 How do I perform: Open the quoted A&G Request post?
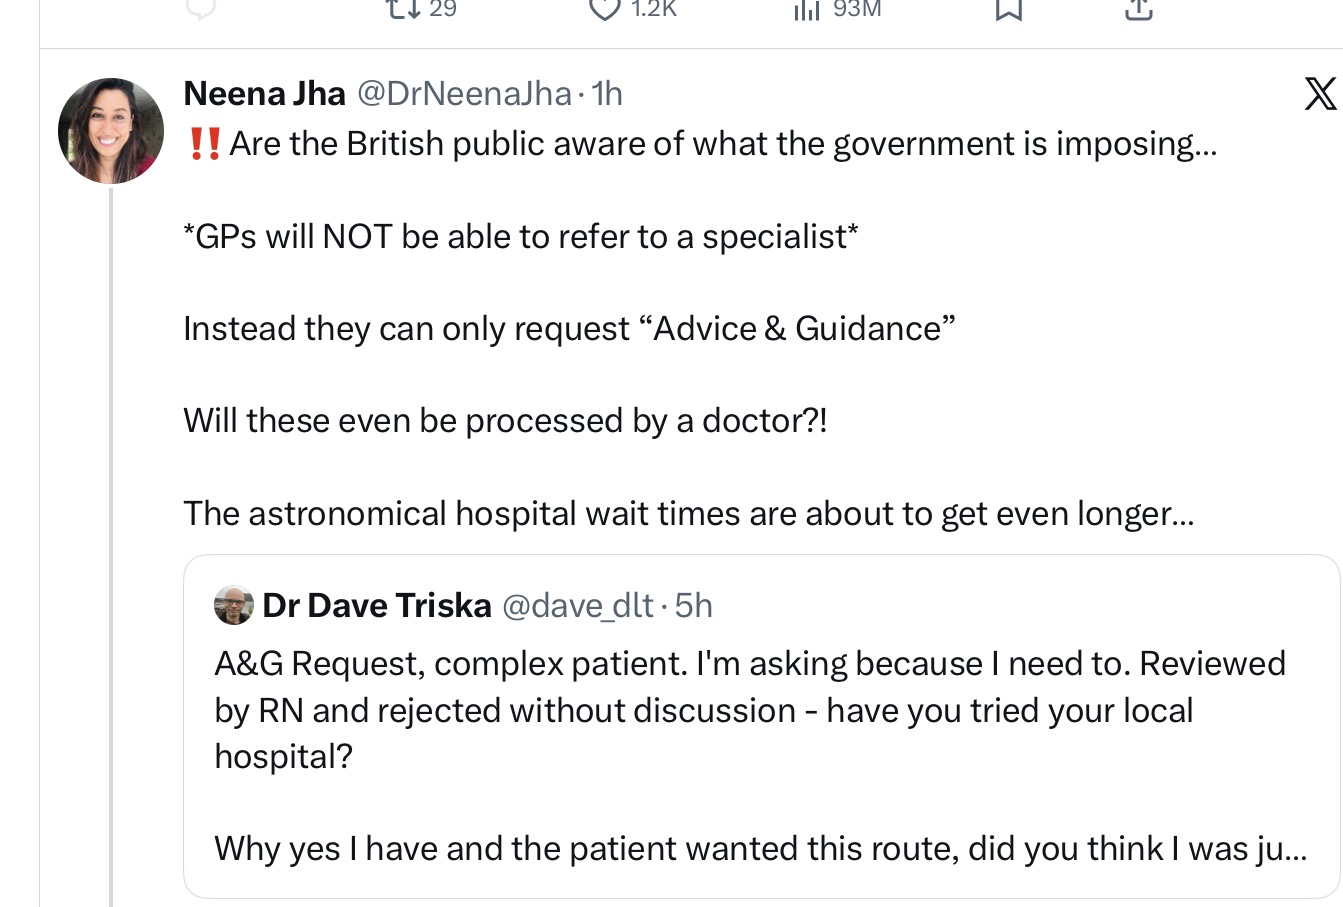750,710
